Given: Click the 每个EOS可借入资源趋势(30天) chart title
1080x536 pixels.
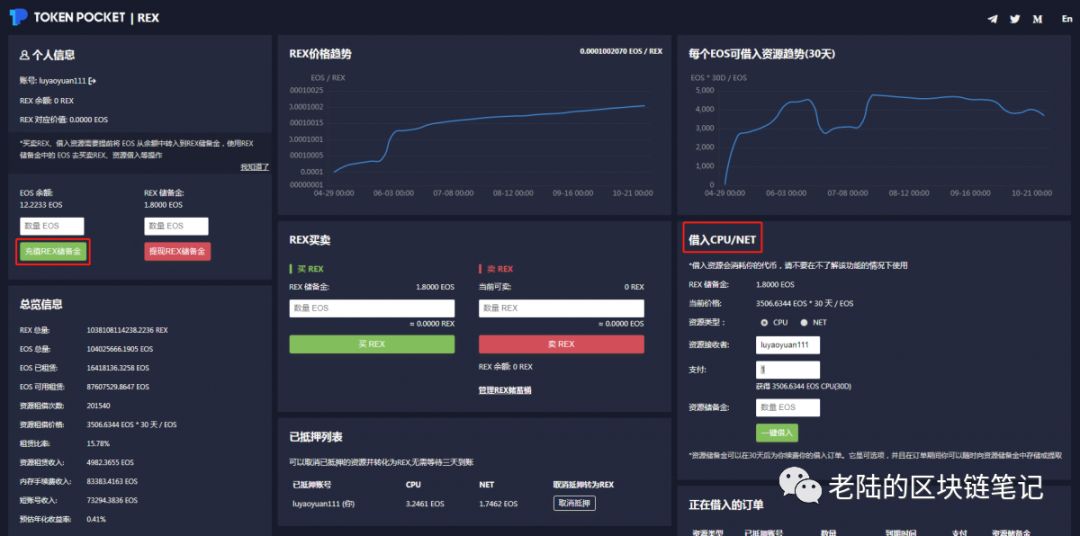Looking at the screenshot, I should pyautogui.click(x=762, y=54).
